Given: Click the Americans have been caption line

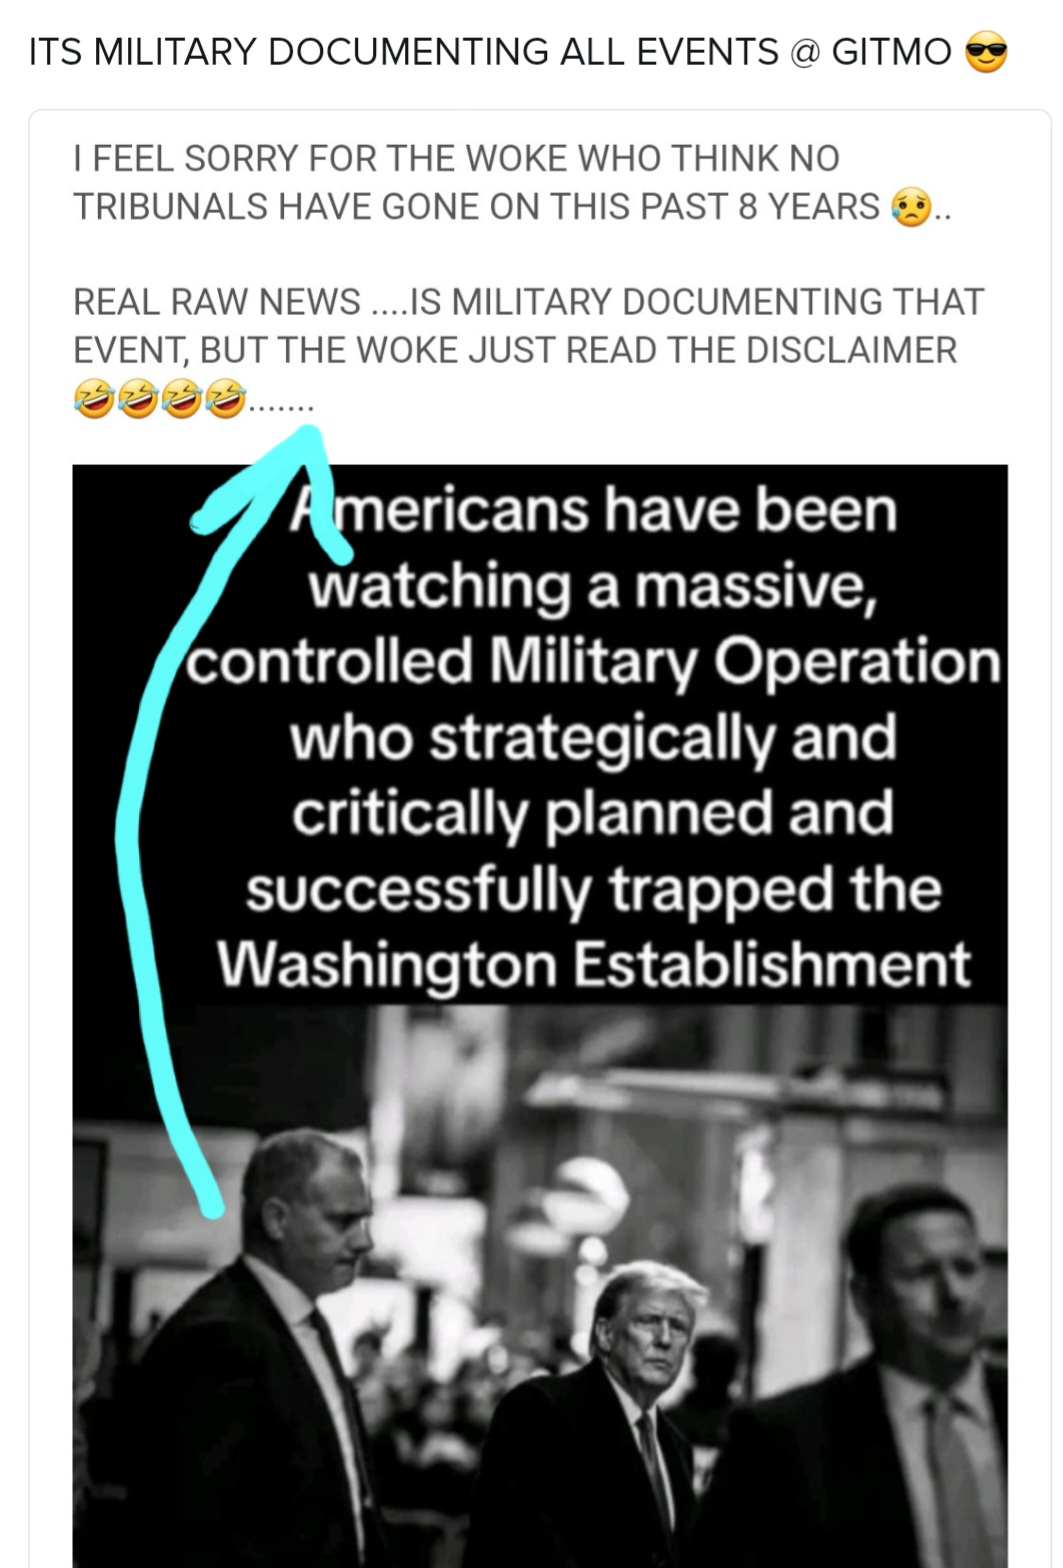Looking at the screenshot, I should click(x=594, y=510).
